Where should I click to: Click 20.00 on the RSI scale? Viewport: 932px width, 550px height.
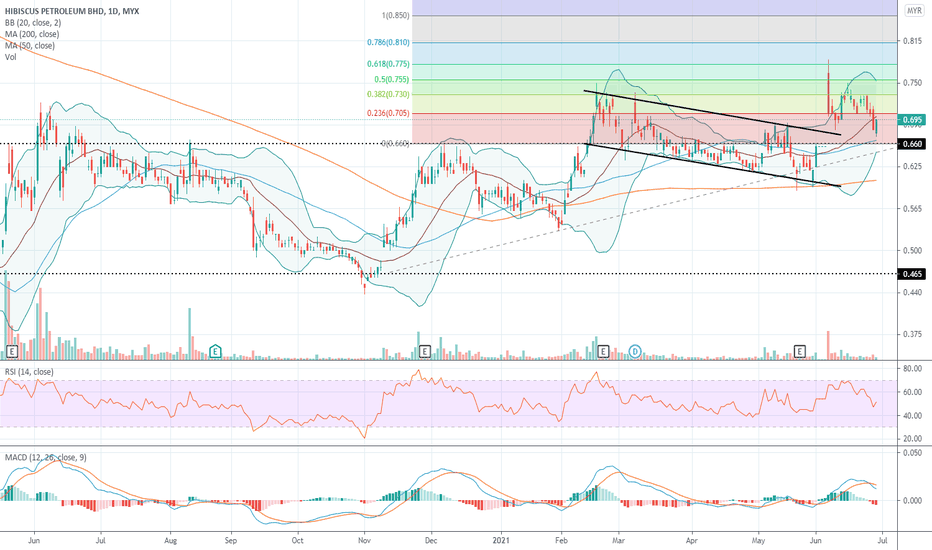[x=912, y=439]
